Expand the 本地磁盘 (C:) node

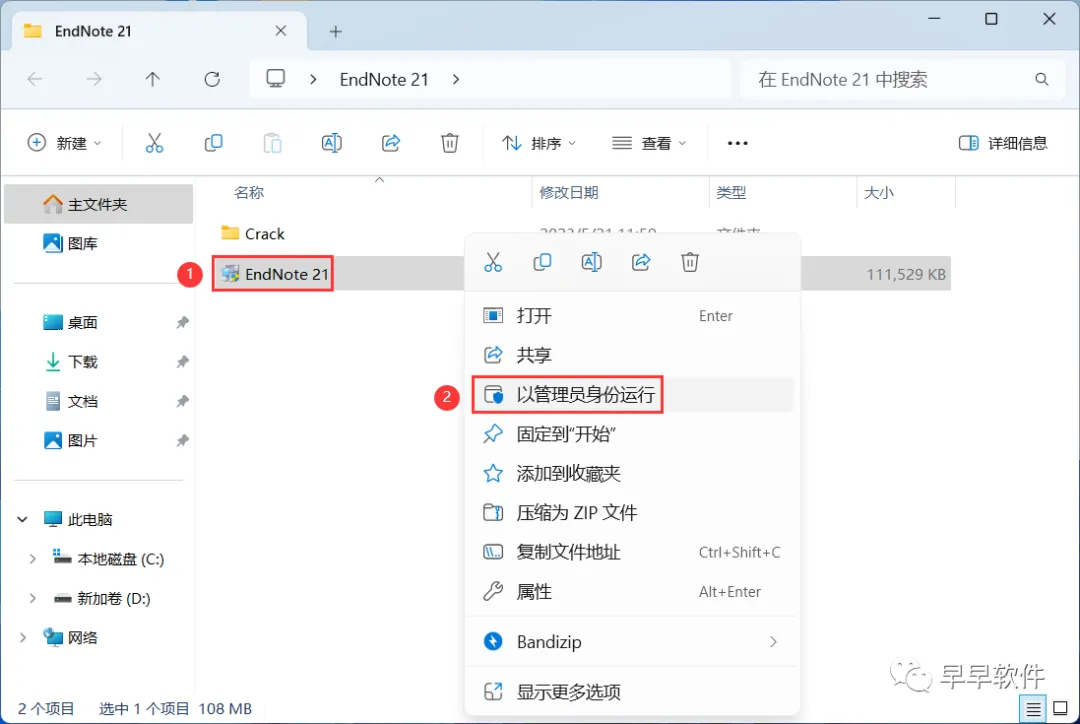coord(32,559)
